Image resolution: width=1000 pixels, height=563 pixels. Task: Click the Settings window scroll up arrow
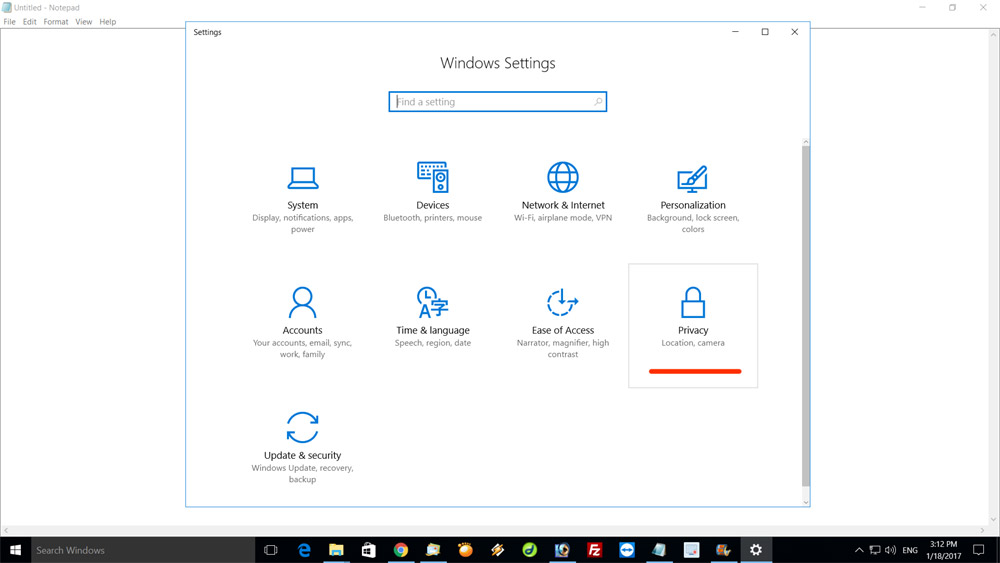[x=805, y=142]
